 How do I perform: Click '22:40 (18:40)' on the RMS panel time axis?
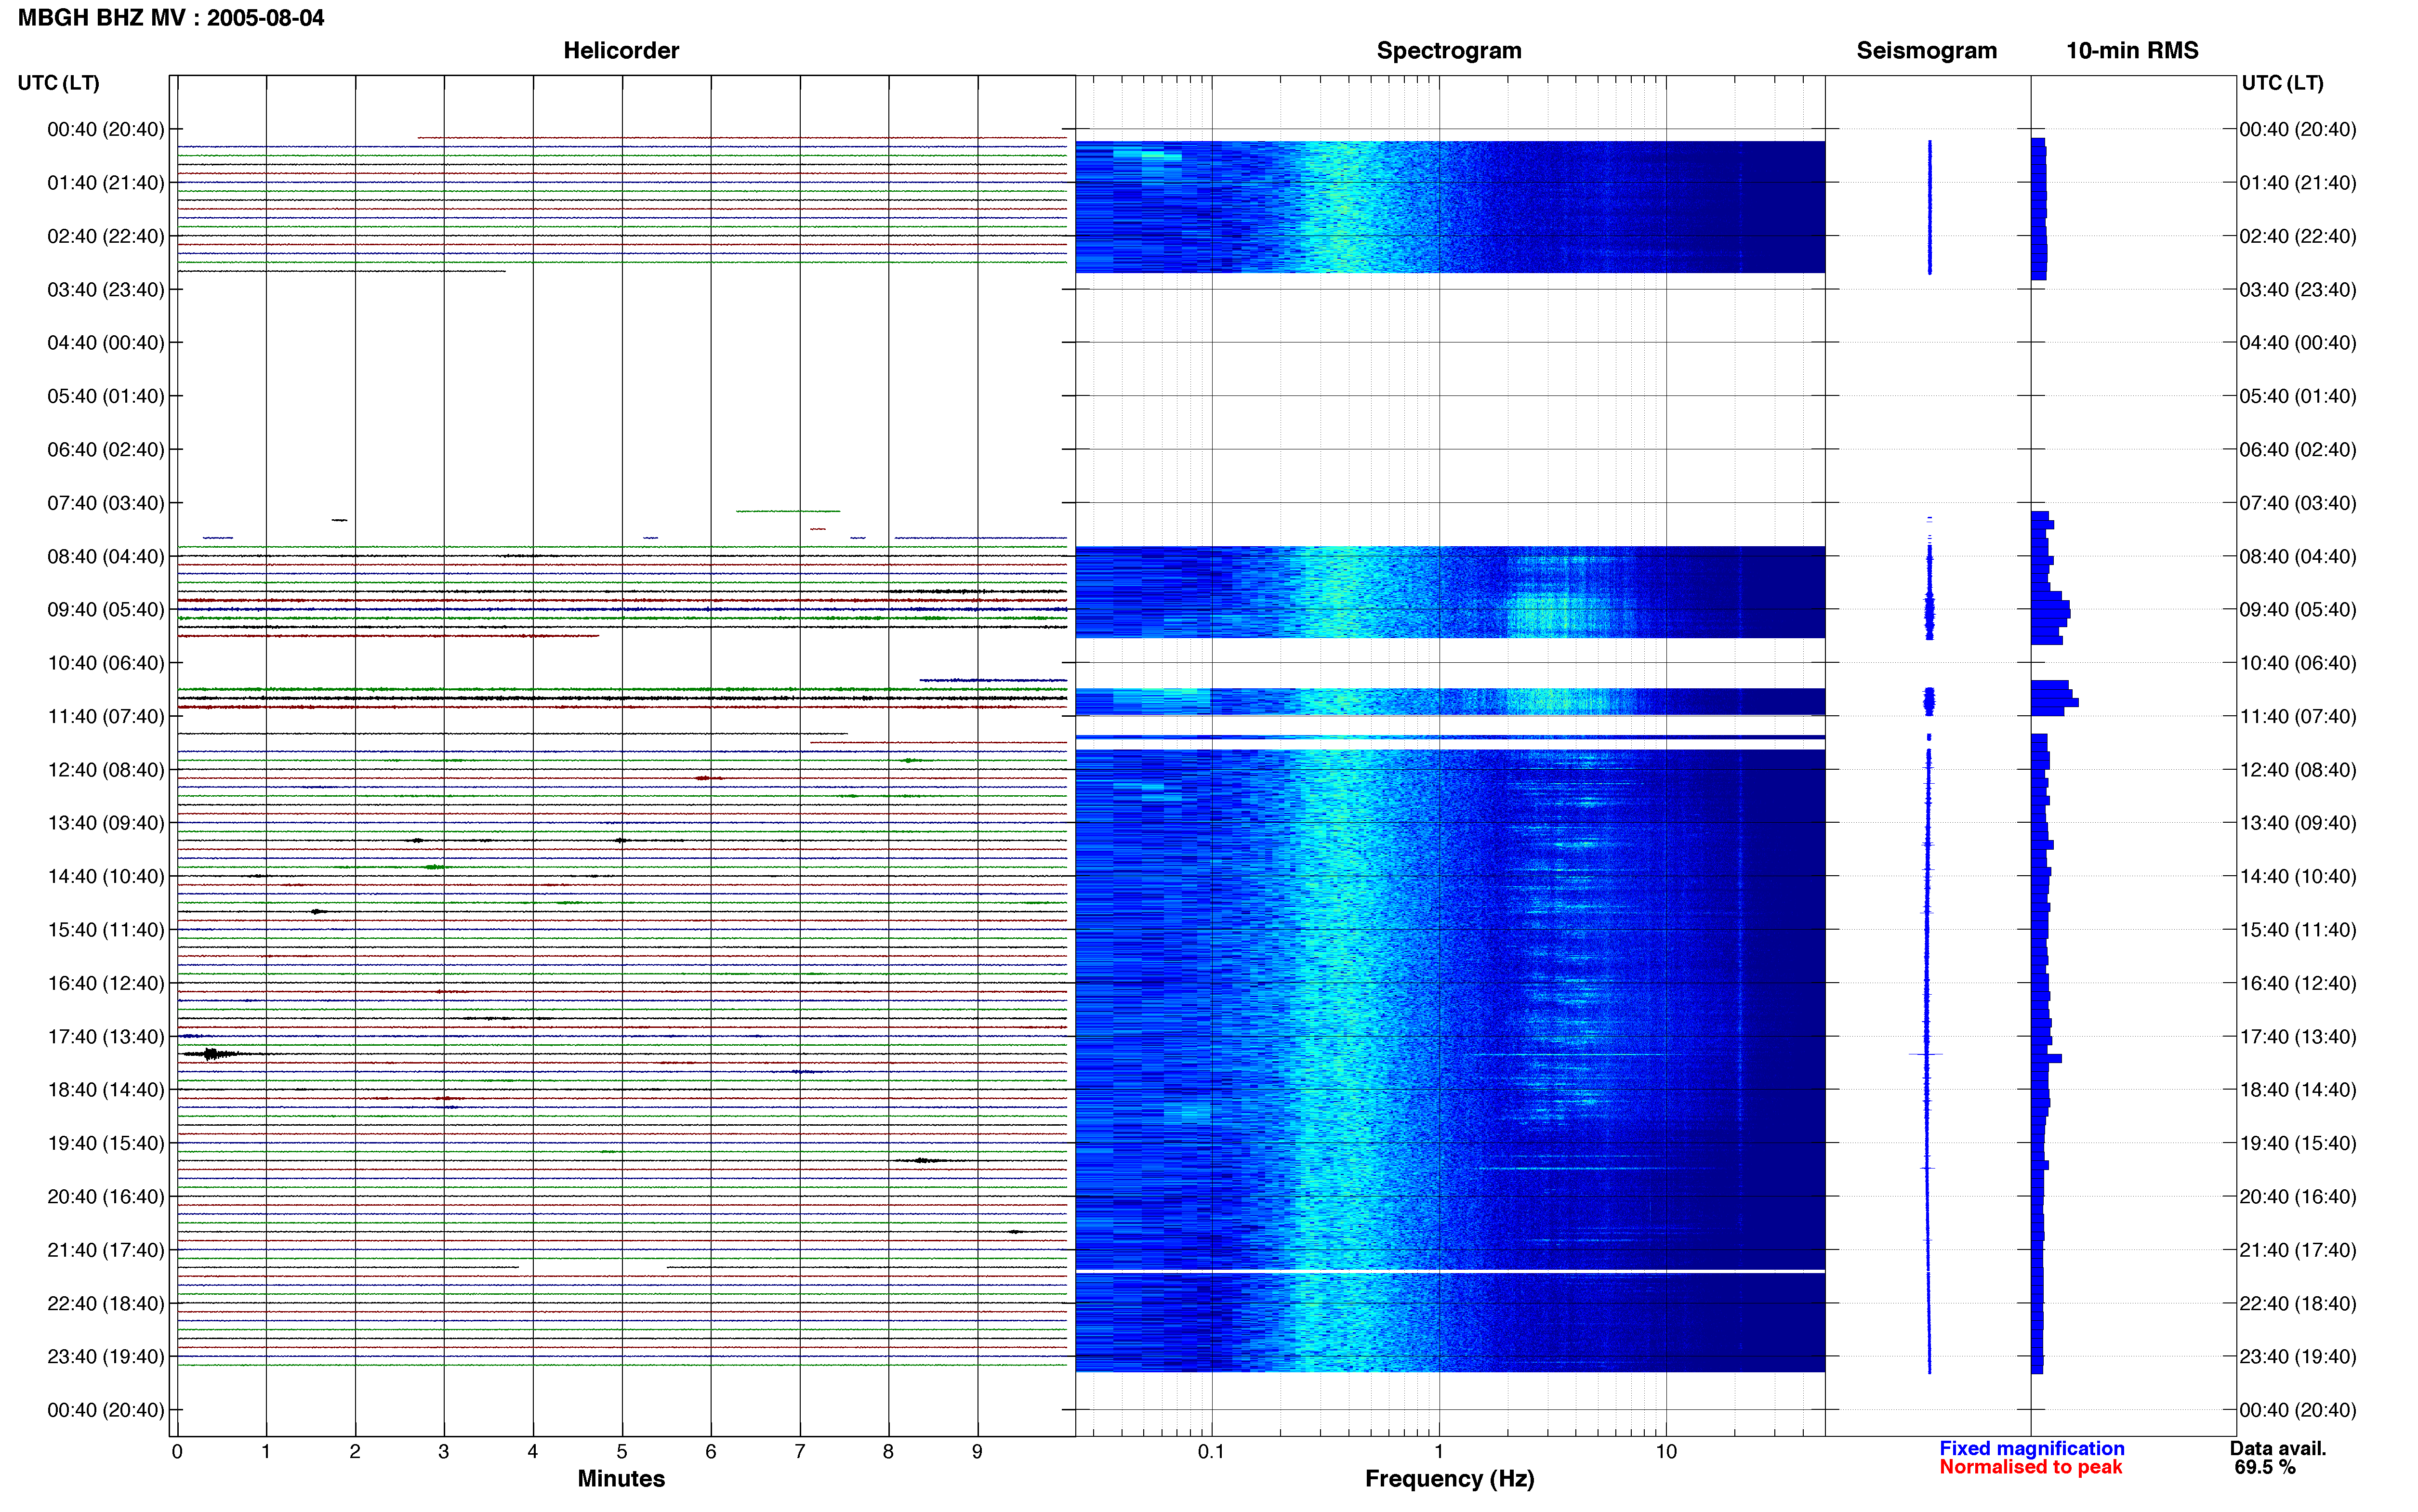(2298, 1303)
